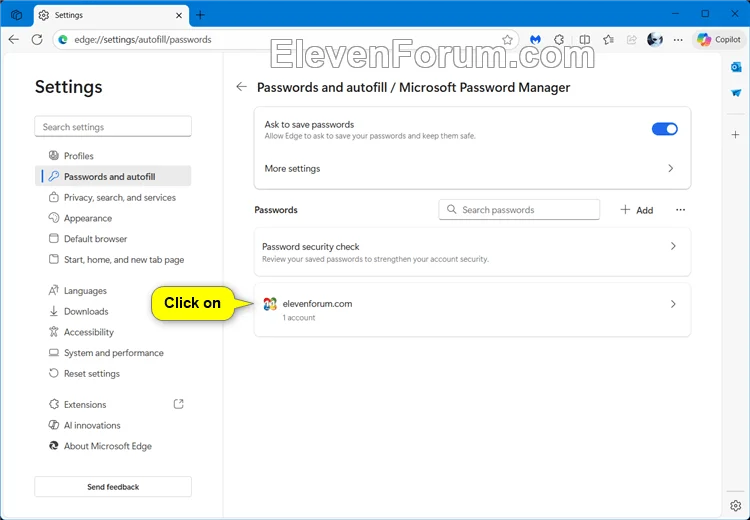Screen dimensions: 750x520
Task: Go back using browser back arrow
Action: 14,40
